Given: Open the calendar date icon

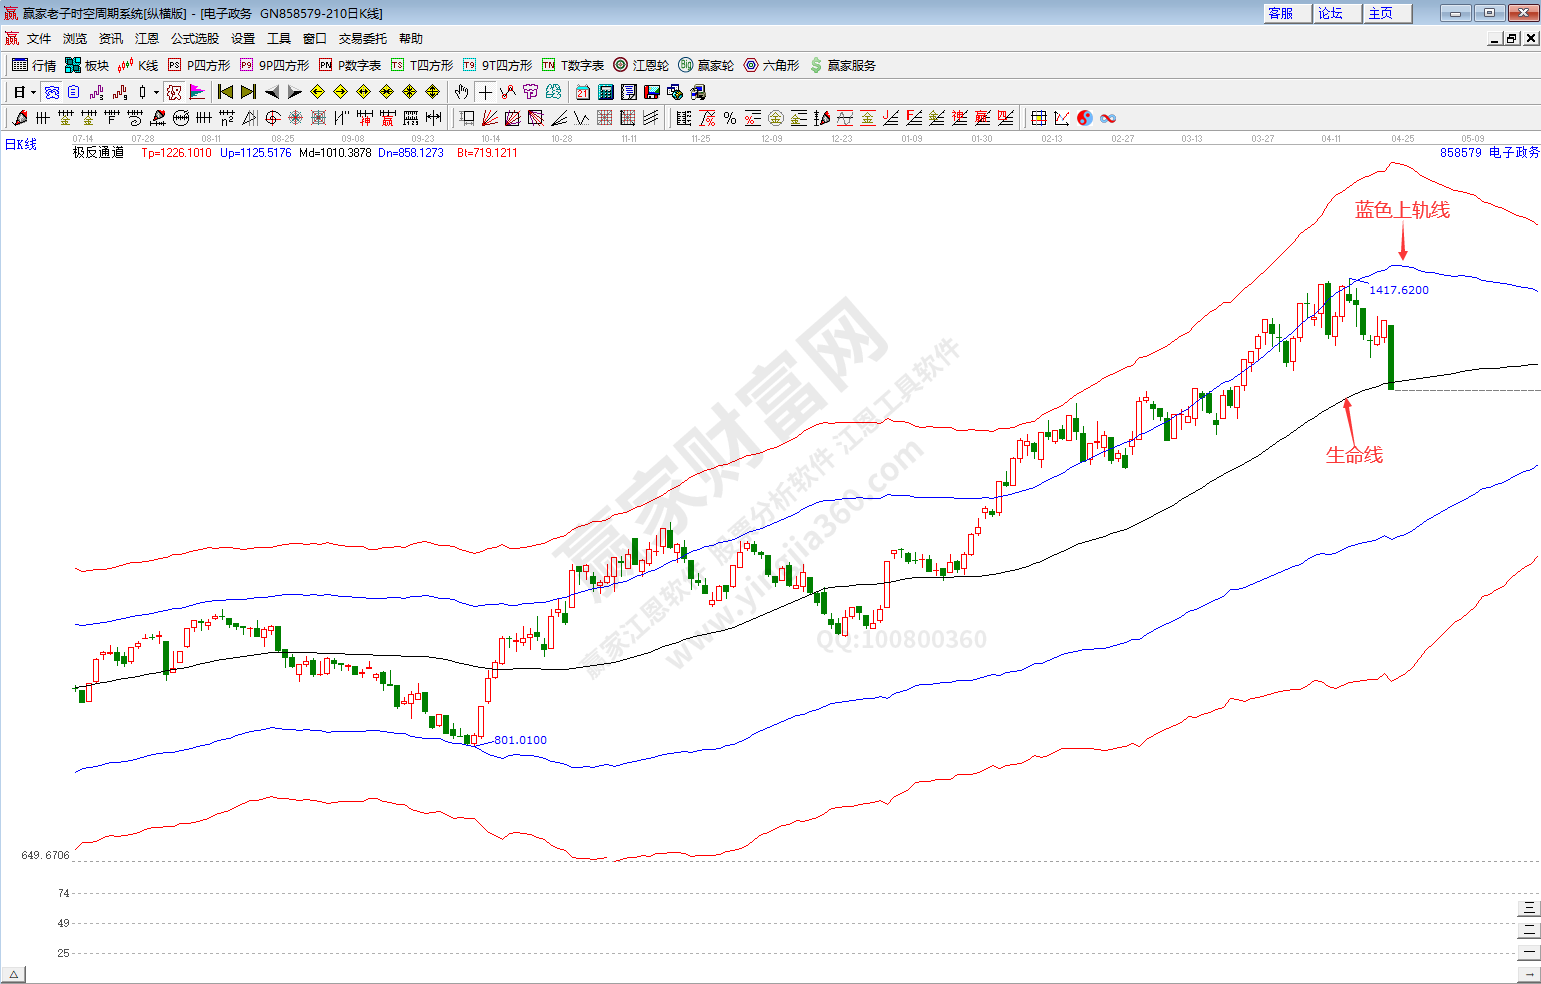Looking at the screenshot, I should click(x=582, y=92).
